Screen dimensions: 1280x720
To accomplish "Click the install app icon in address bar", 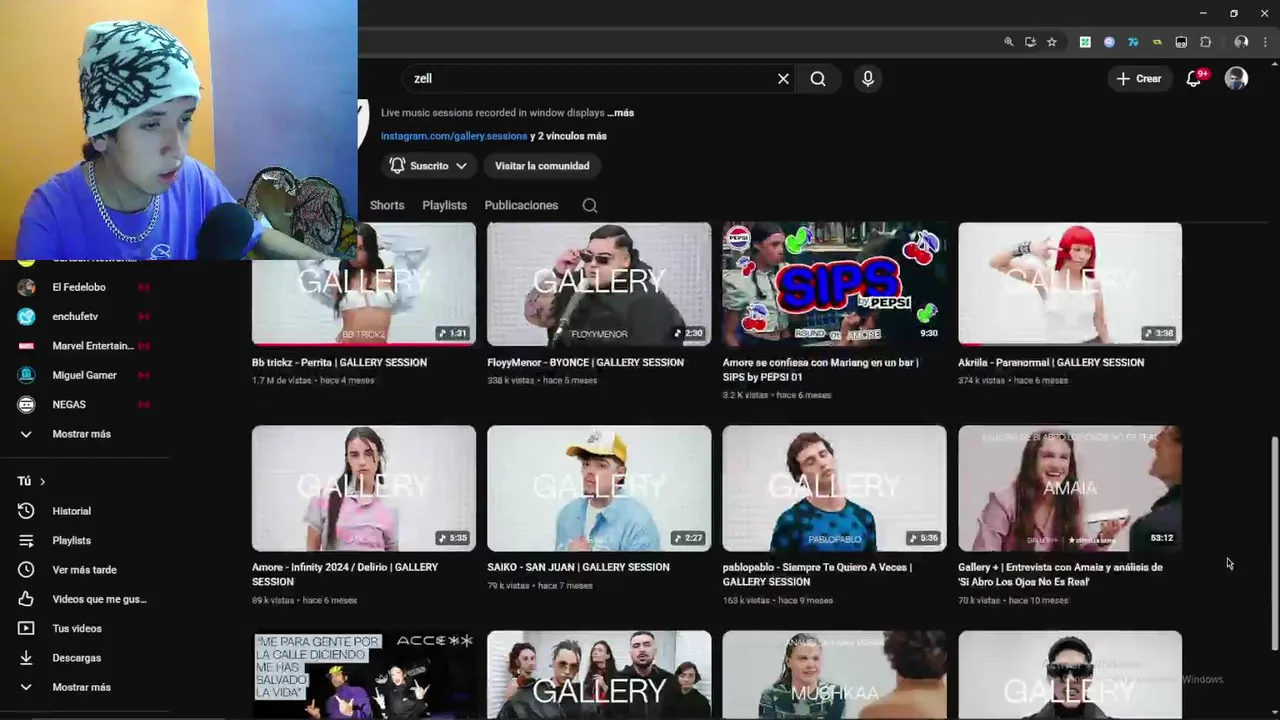I will [1030, 42].
